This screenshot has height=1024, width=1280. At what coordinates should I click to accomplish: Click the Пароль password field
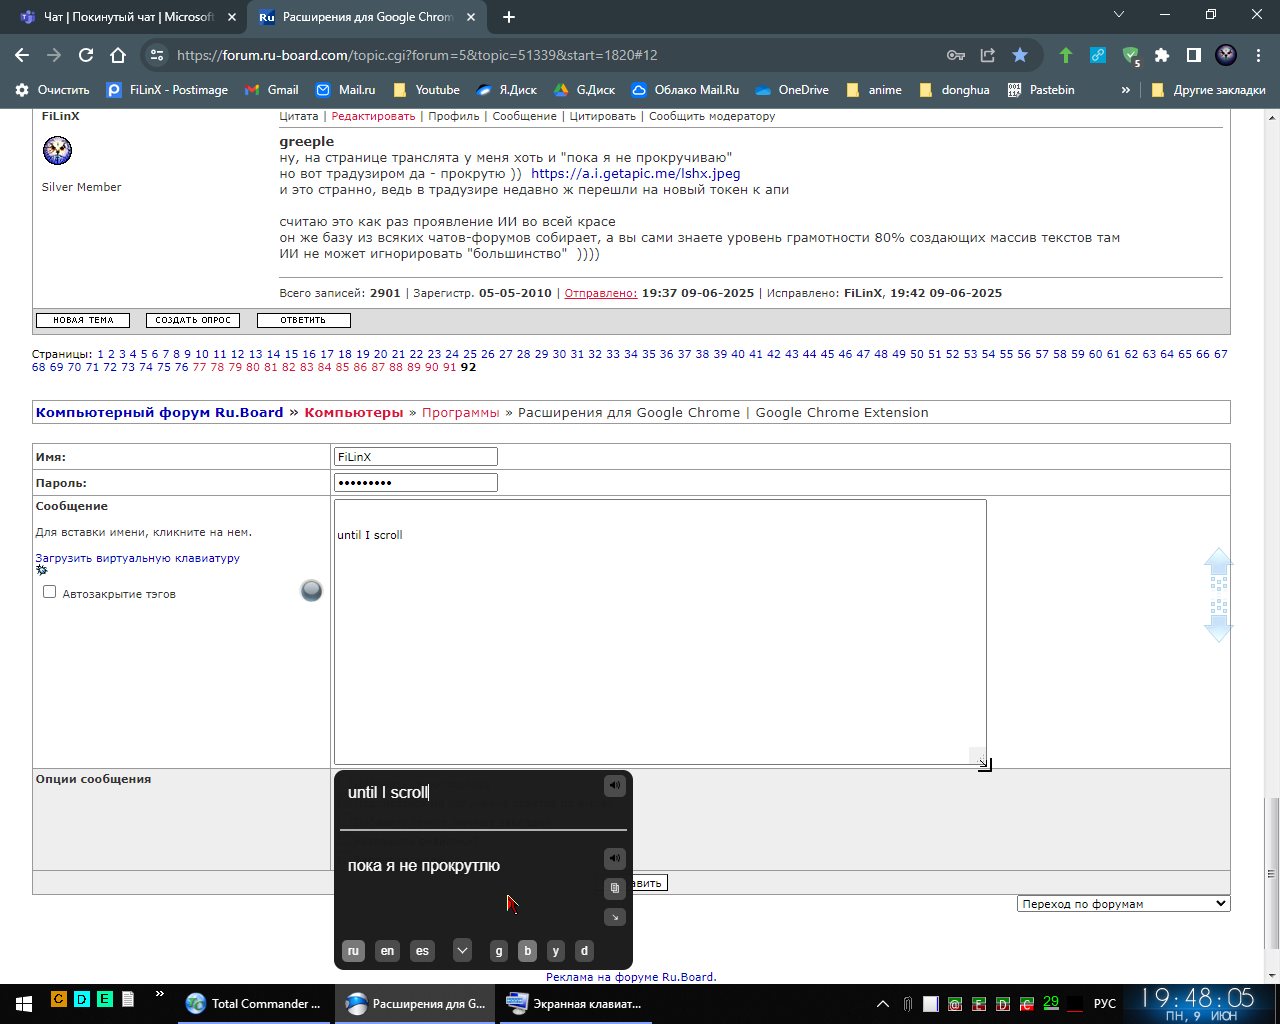[x=415, y=482]
